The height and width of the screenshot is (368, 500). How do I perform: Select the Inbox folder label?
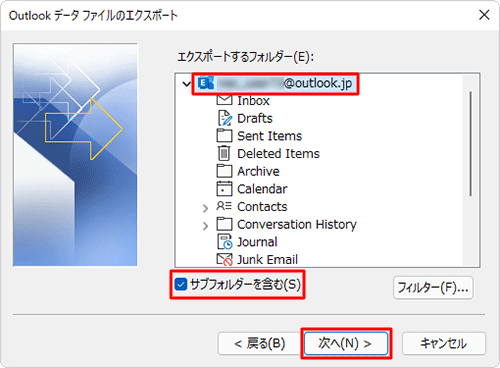point(253,101)
